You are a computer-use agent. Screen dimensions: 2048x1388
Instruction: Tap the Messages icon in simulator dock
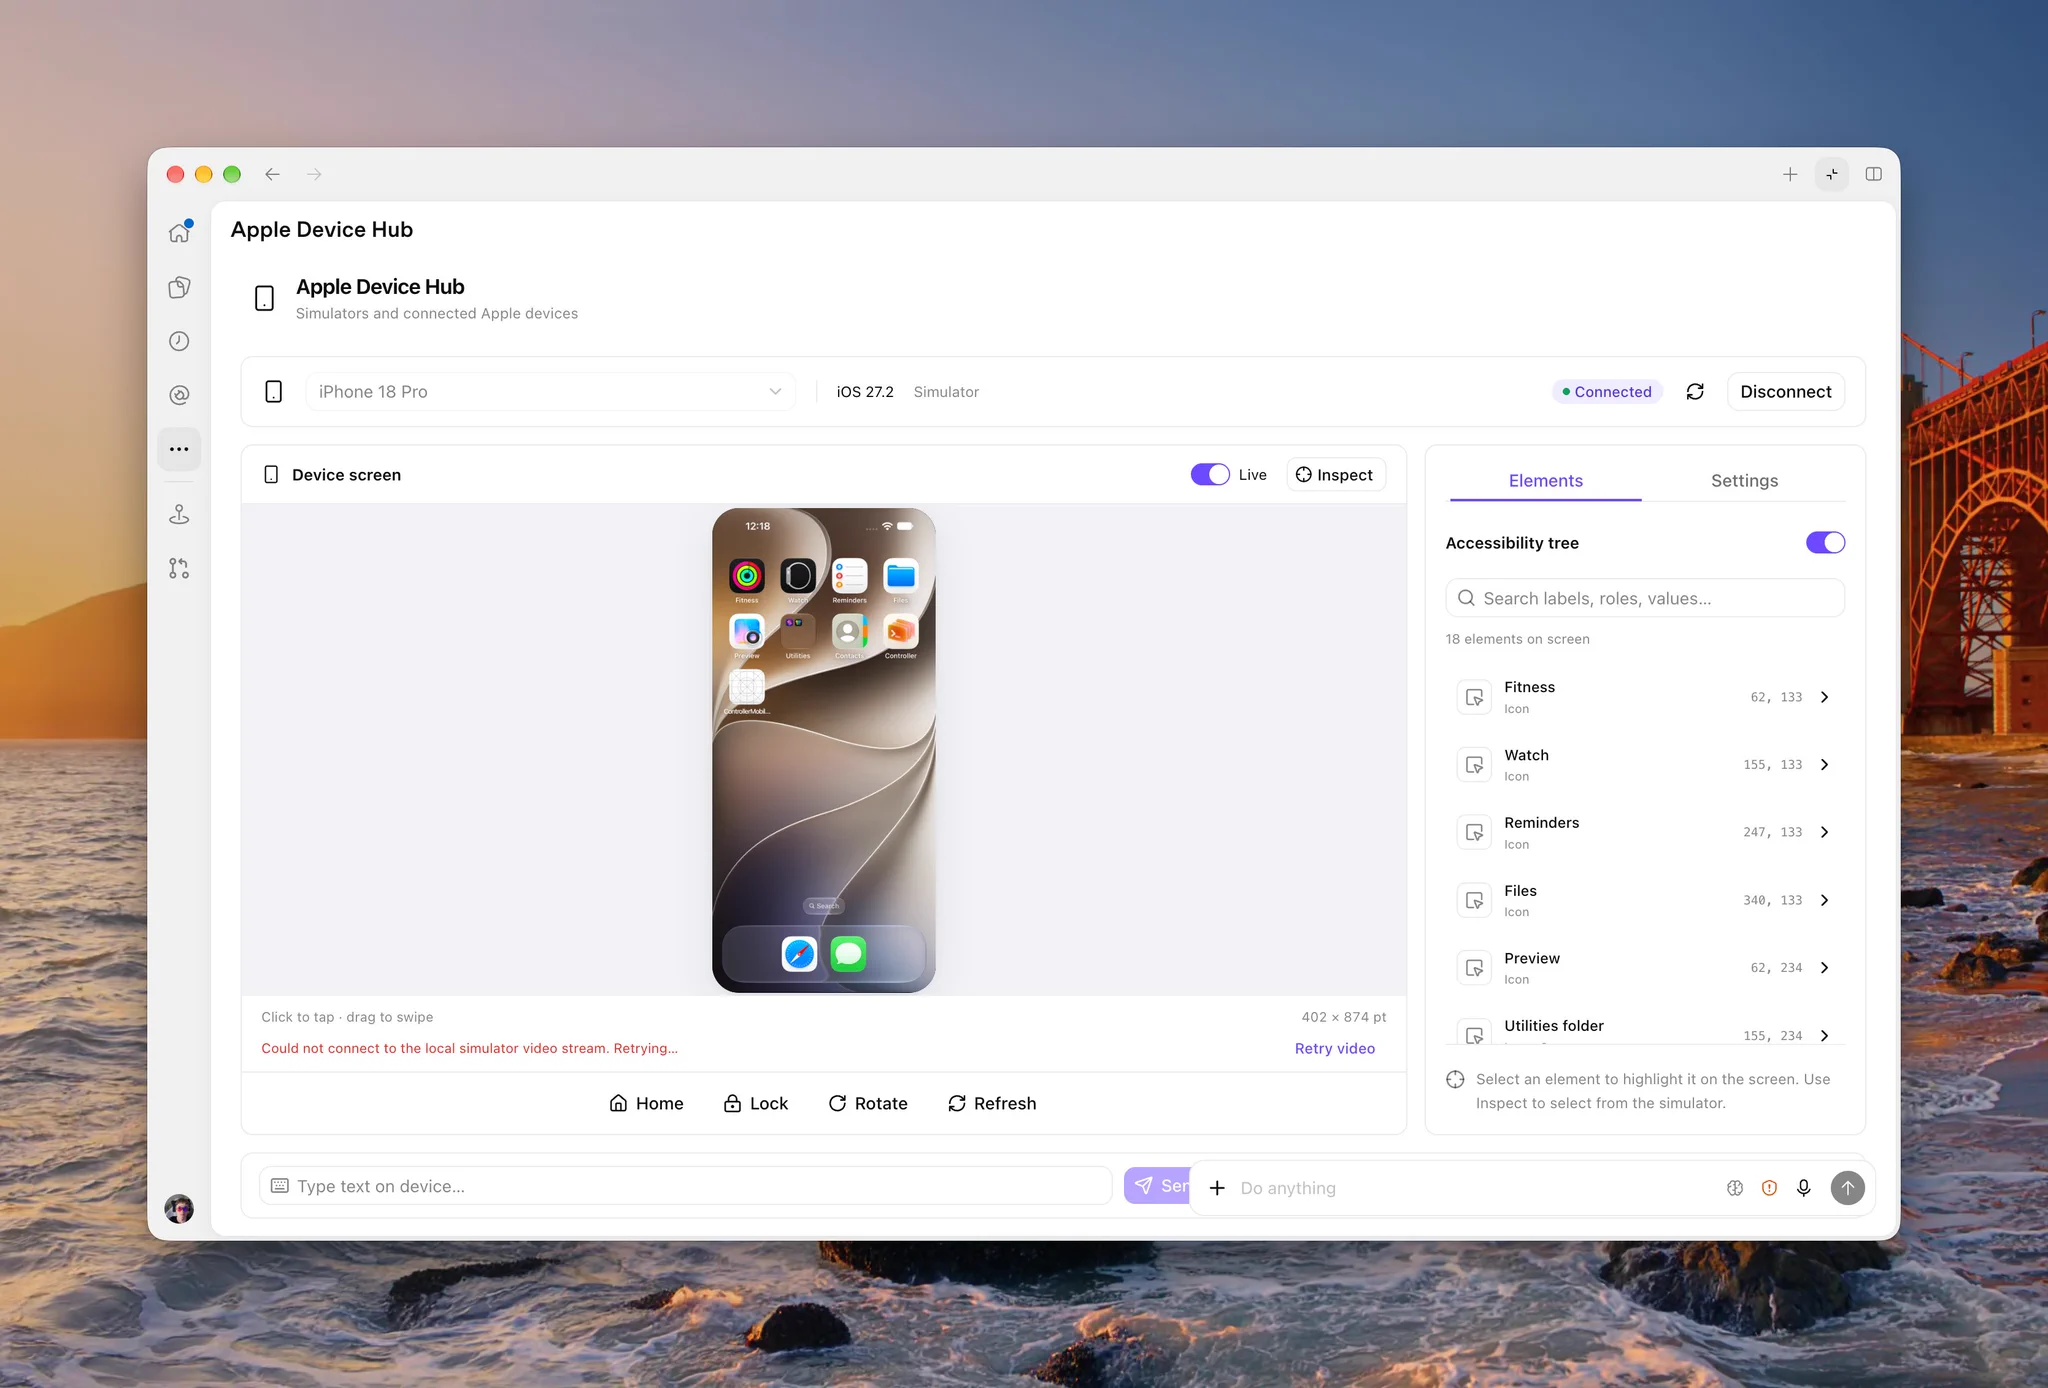click(849, 954)
